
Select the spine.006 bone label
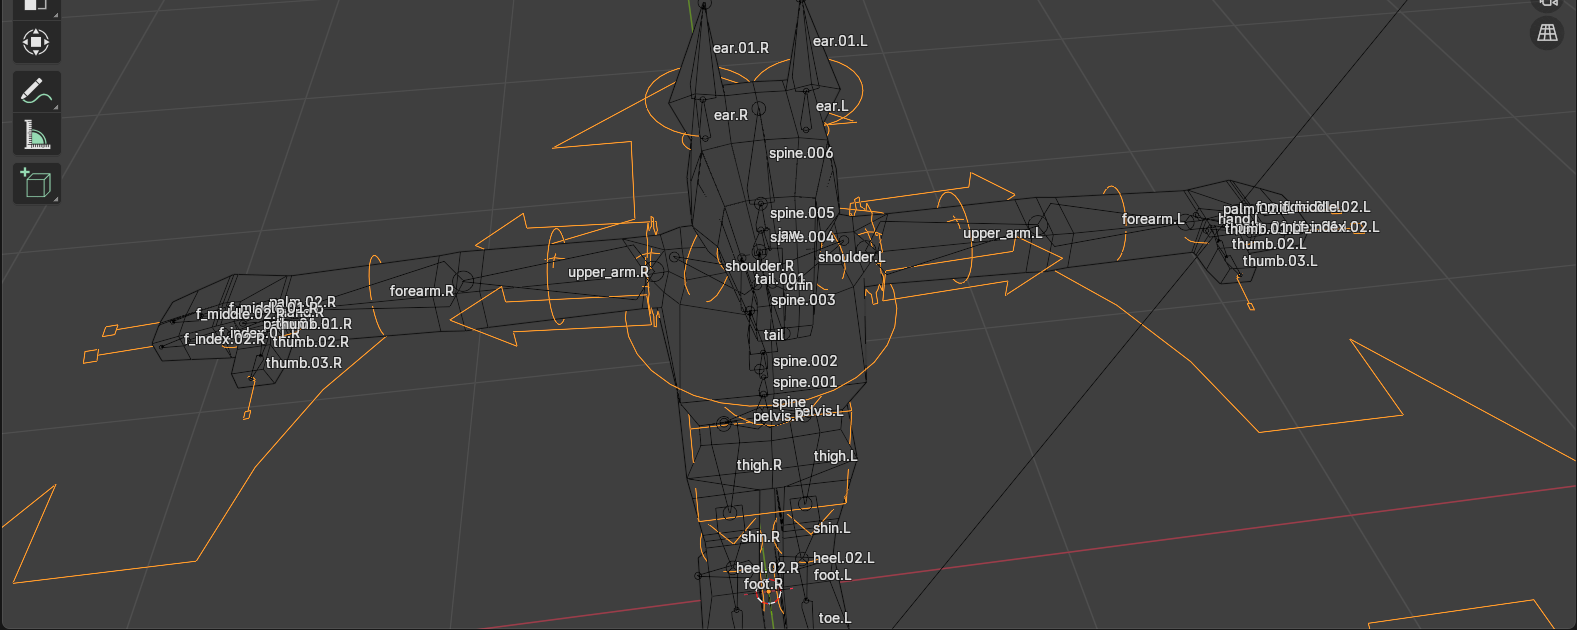800,153
